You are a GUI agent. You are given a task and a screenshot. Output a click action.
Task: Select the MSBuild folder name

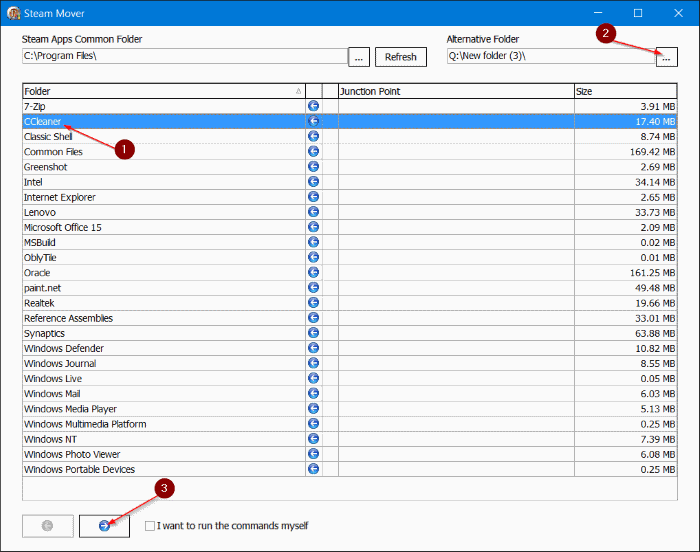click(40, 243)
